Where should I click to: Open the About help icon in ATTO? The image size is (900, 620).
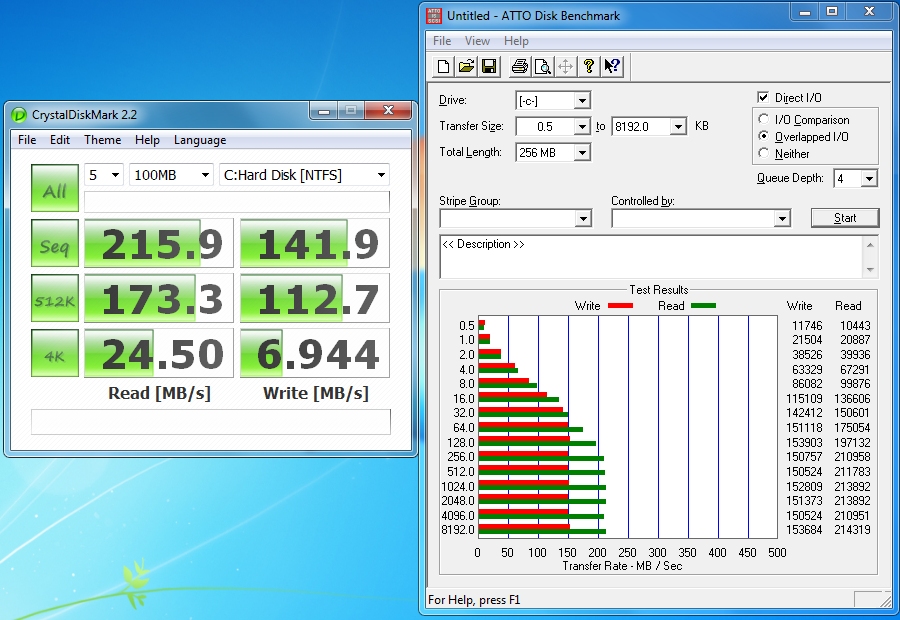pyautogui.click(x=589, y=66)
